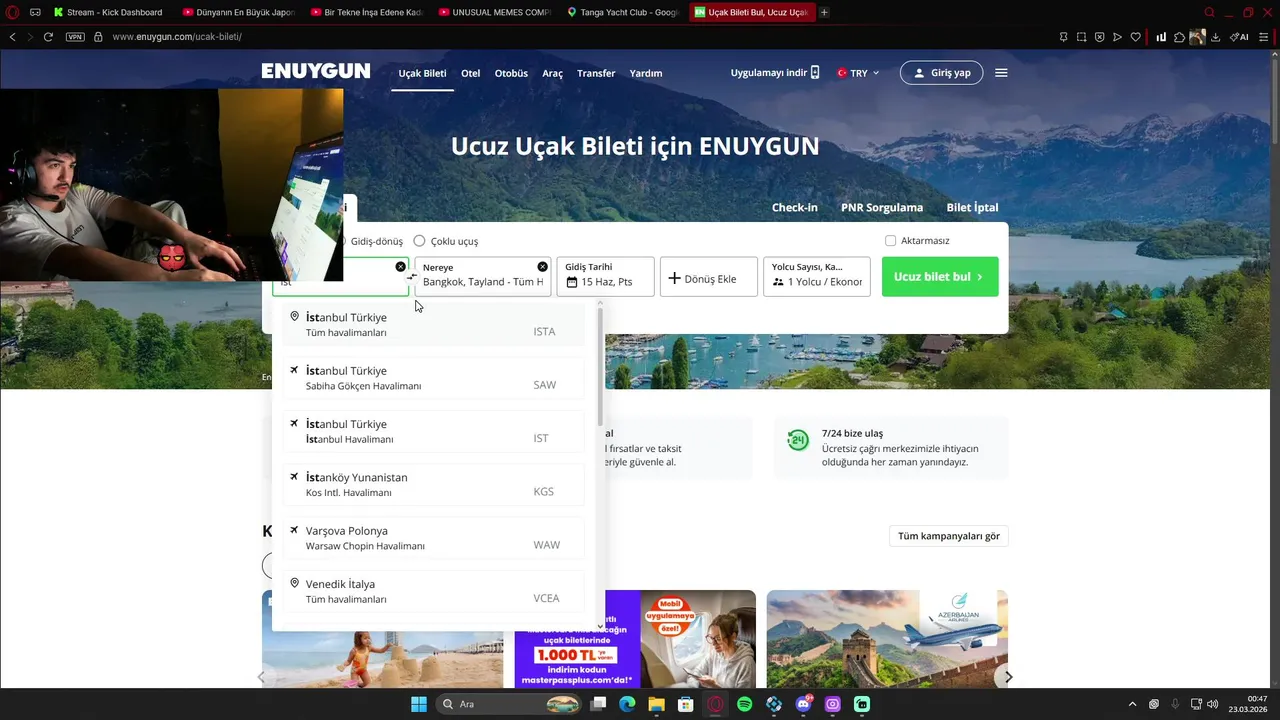
Task: Open the Bilet İptal link
Action: pos(972,207)
